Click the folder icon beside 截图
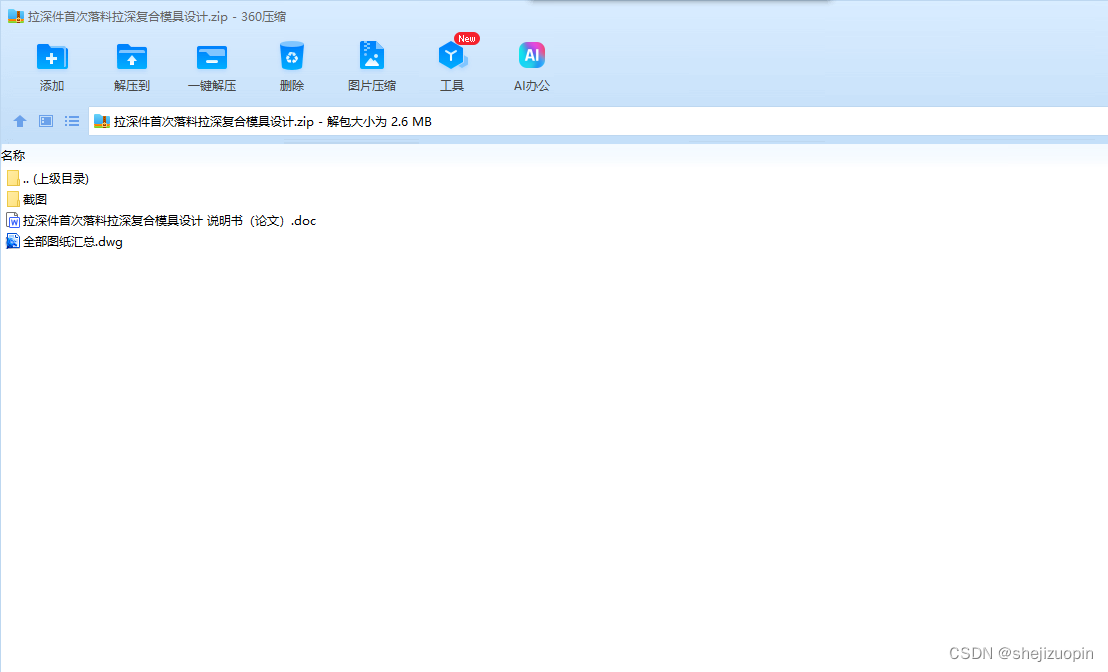Screen dimensions: 1108x672 pyautogui.click(x=13, y=199)
